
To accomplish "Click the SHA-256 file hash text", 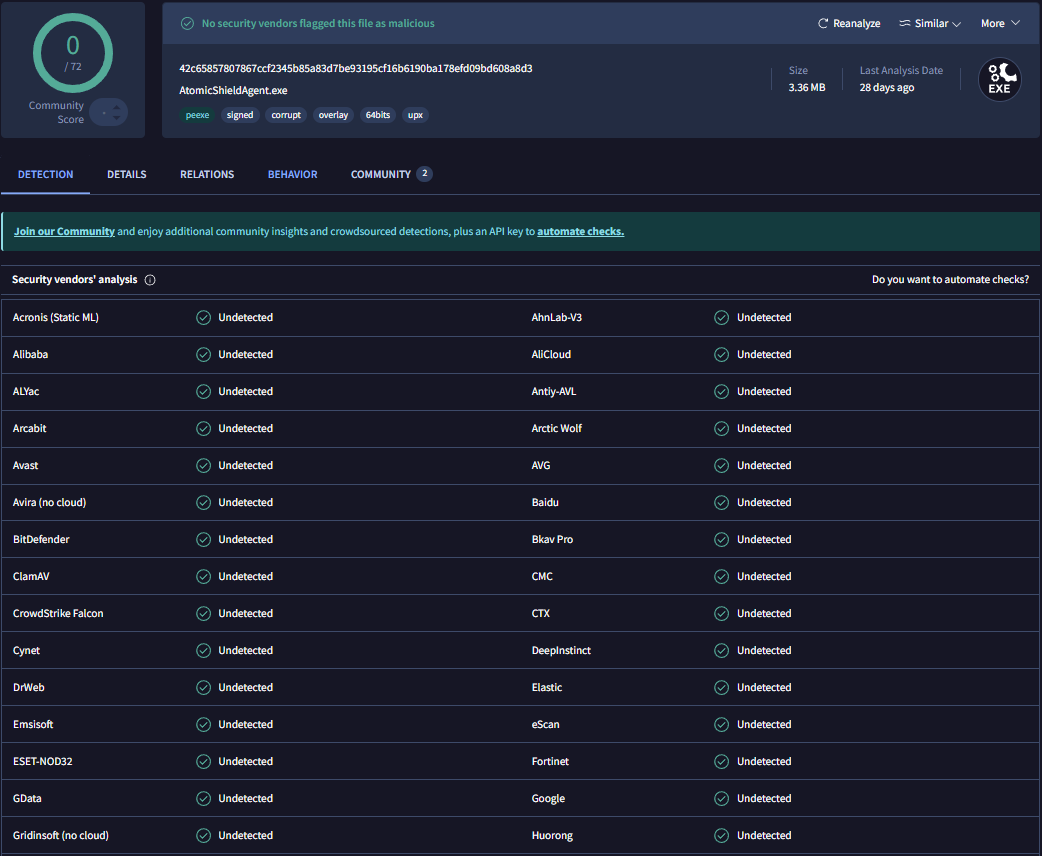I will coord(356,68).
